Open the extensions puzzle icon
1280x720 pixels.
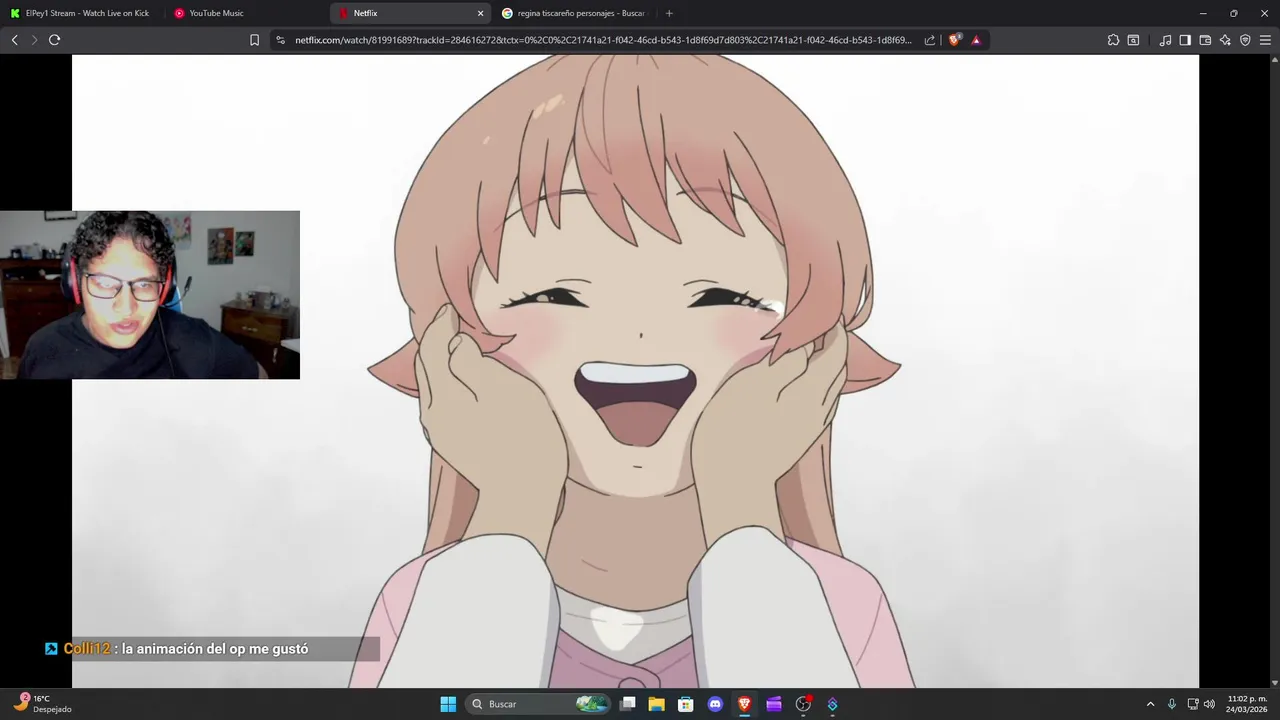pyautogui.click(x=1113, y=40)
